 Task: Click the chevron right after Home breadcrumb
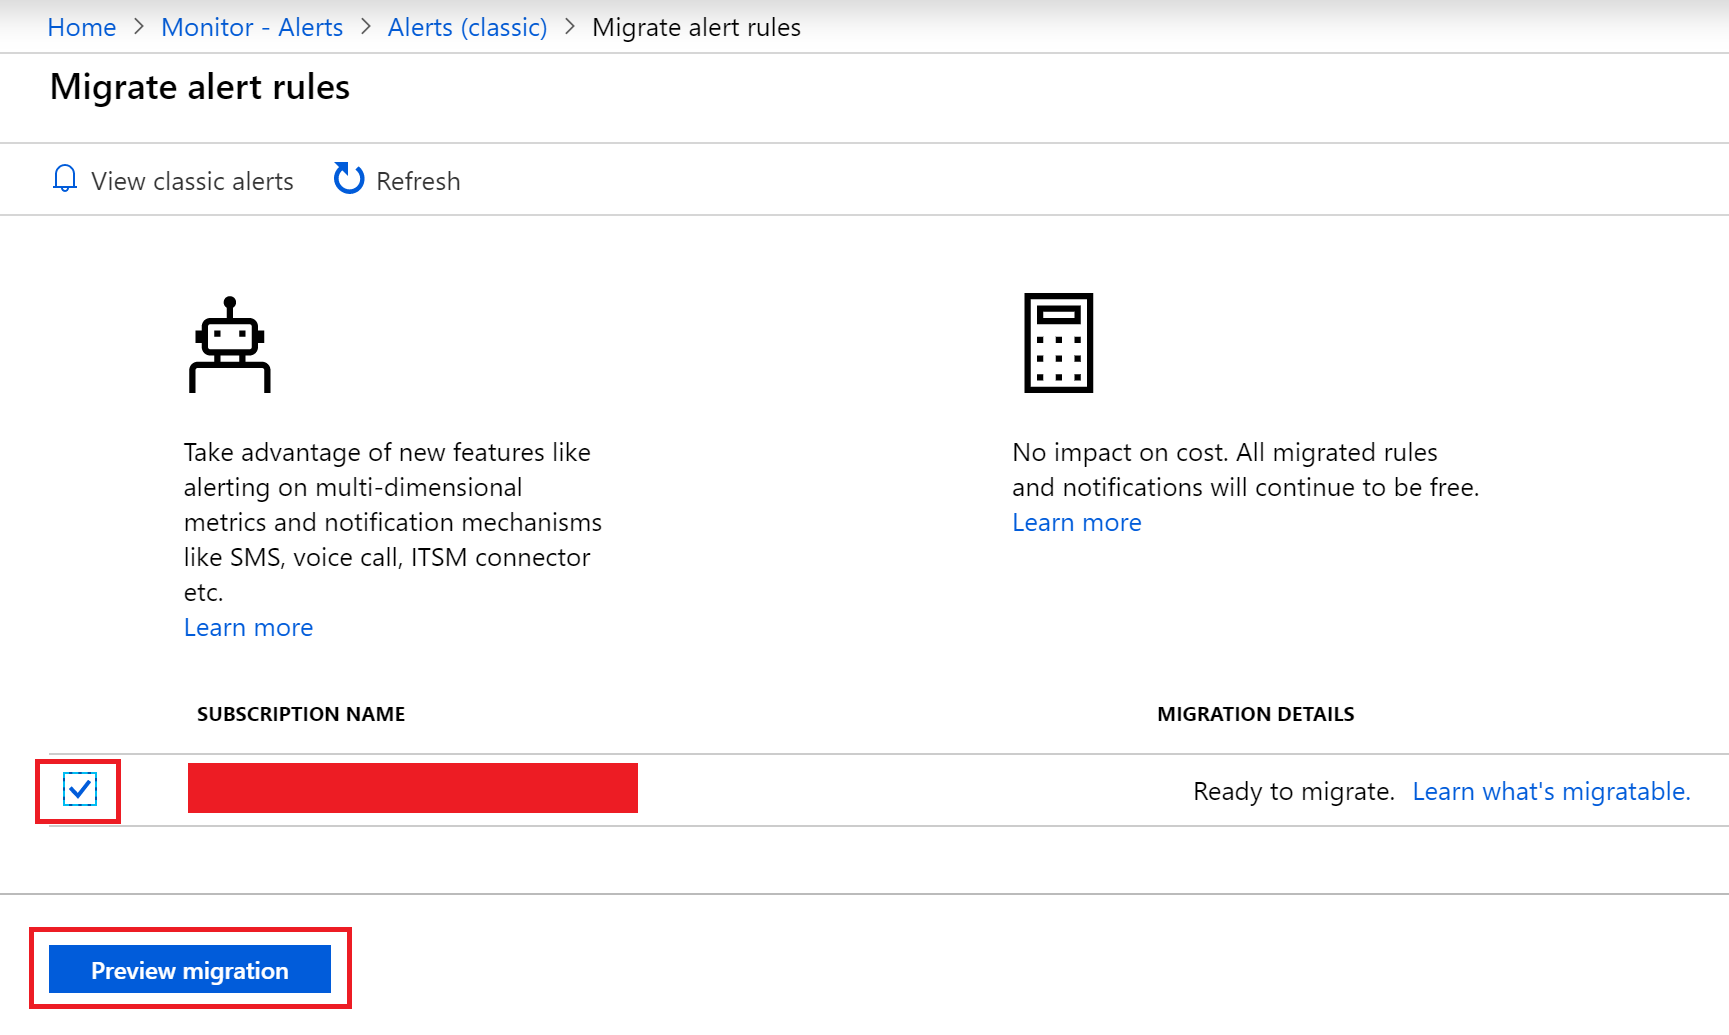click(139, 27)
